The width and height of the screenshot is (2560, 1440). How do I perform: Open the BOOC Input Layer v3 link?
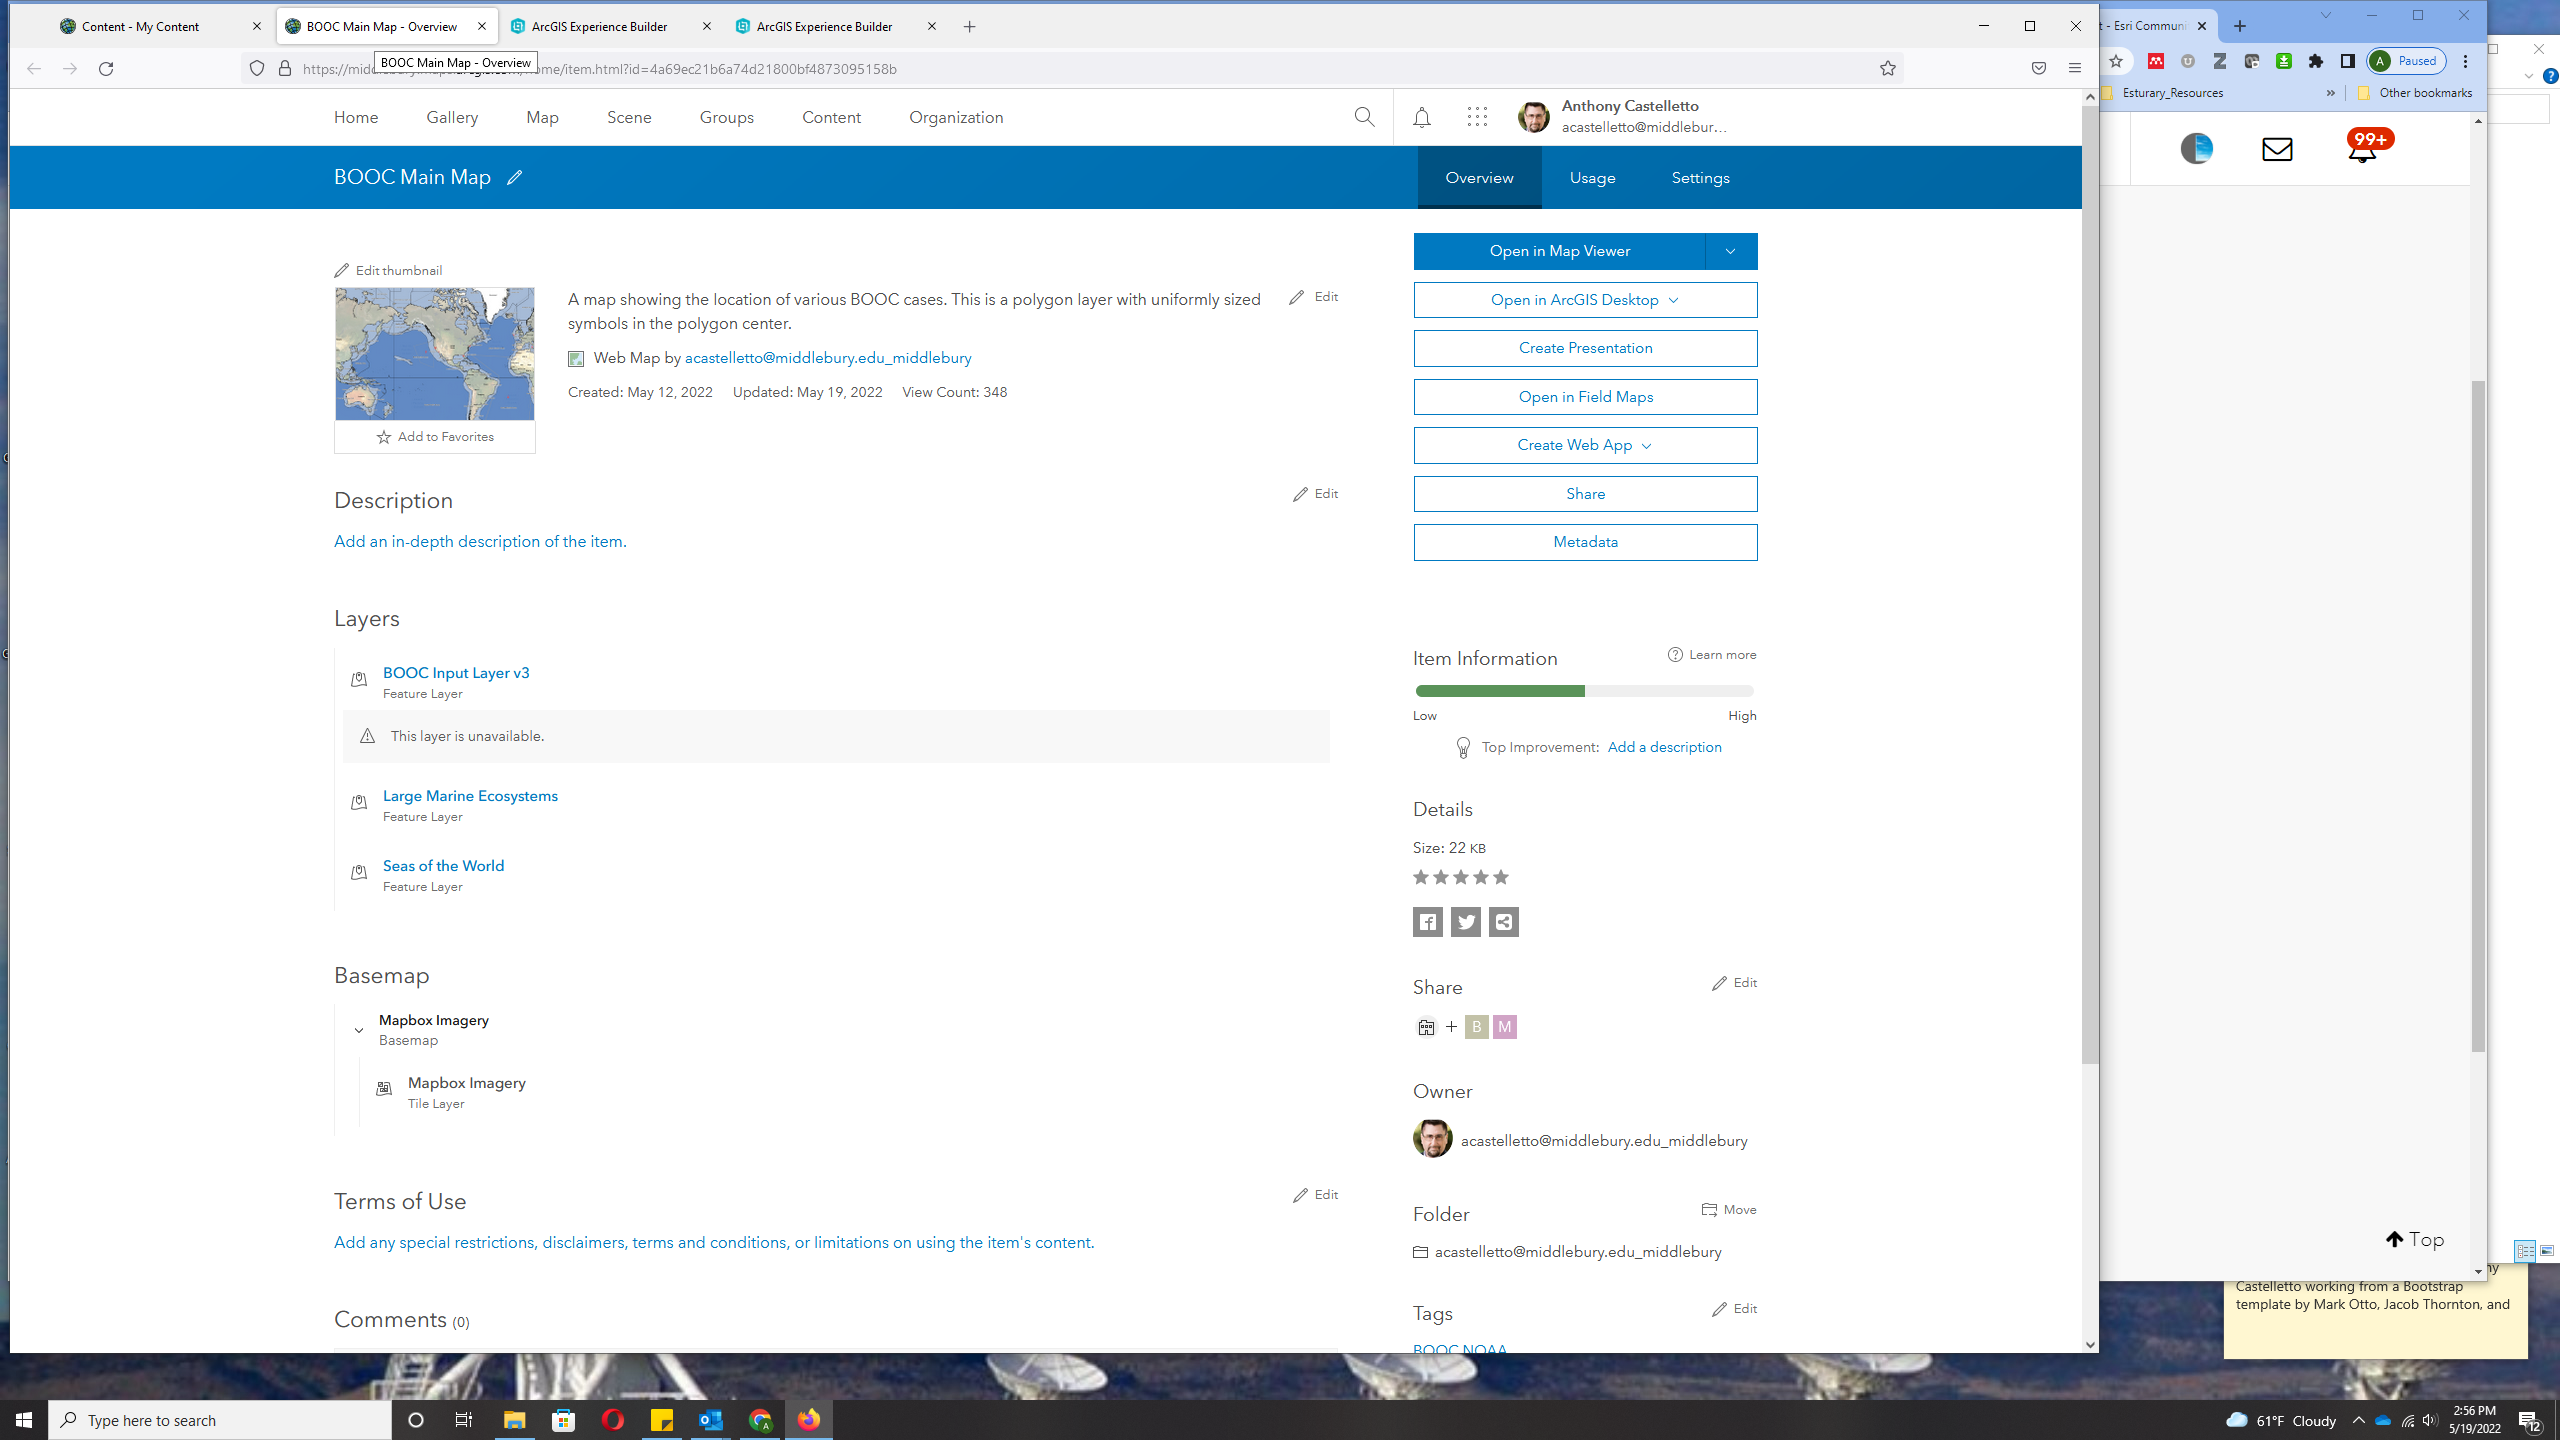click(456, 673)
